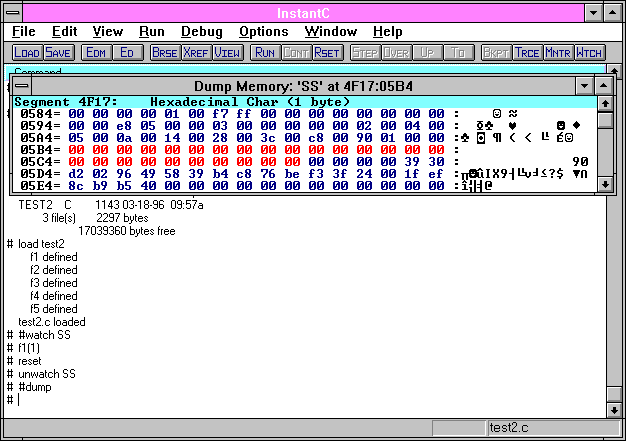Click the Trce trace button
Screen dimensions: 626x441
coord(527,52)
